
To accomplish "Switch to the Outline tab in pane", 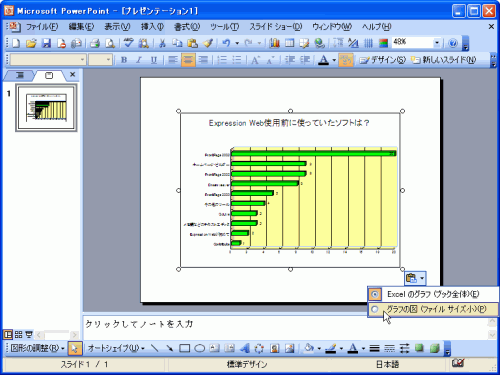I will tap(20, 75).
